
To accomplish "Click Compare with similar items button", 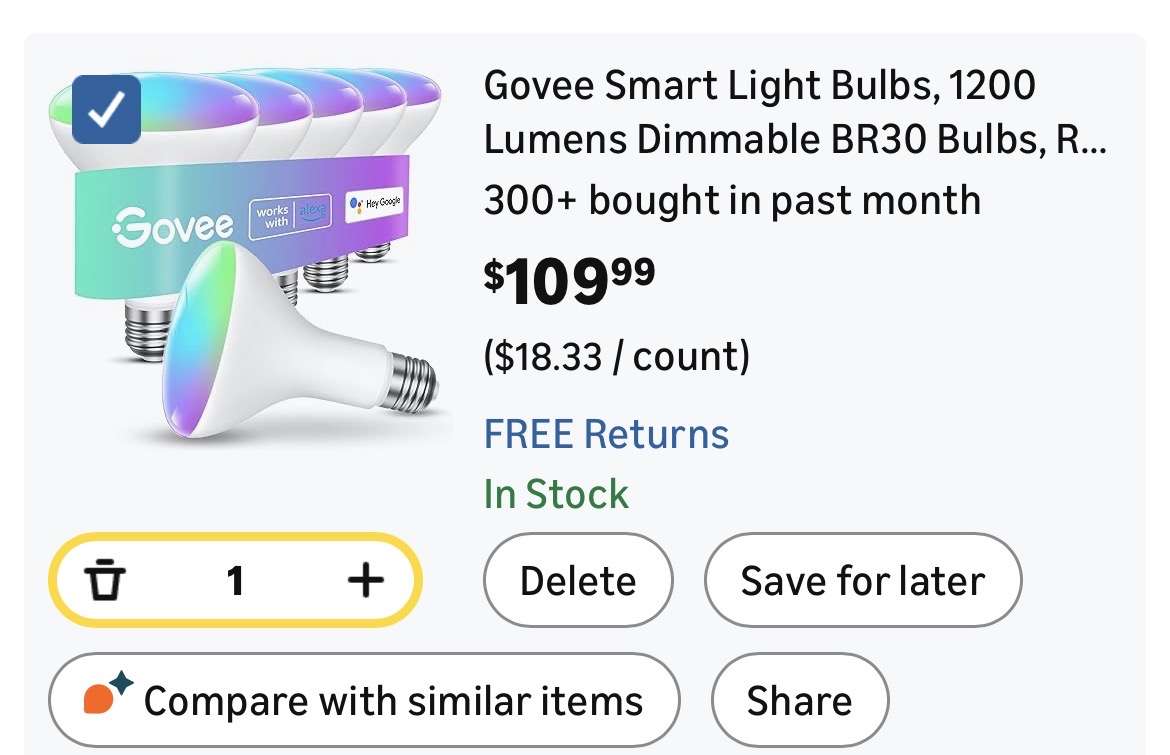I will click(365, 700).
